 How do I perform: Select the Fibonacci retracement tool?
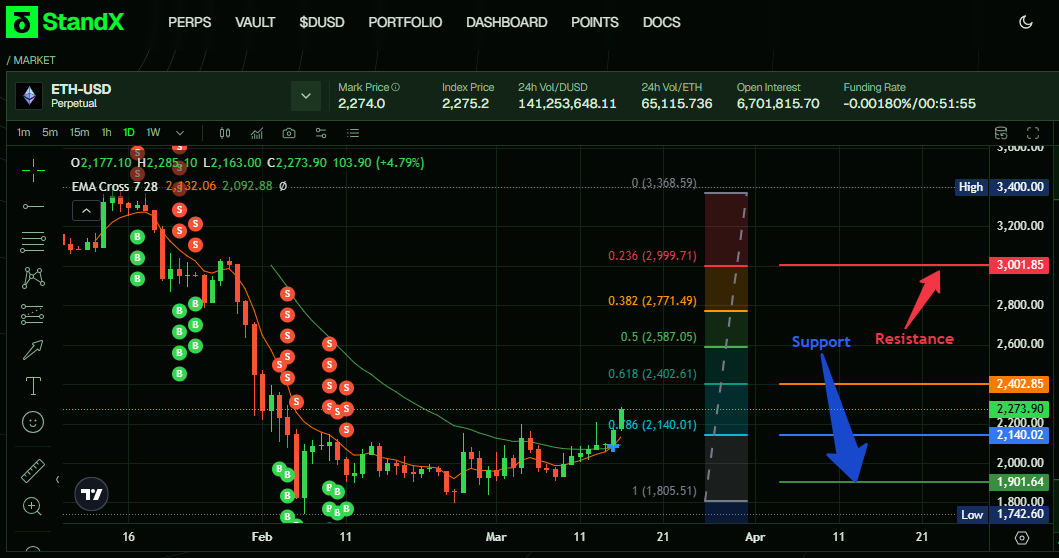click(x=33, y=242)
